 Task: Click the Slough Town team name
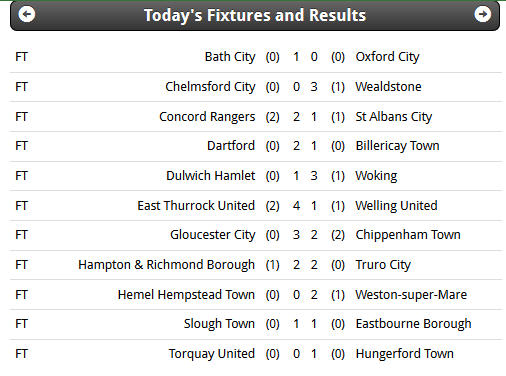click(x=219, y=324)
